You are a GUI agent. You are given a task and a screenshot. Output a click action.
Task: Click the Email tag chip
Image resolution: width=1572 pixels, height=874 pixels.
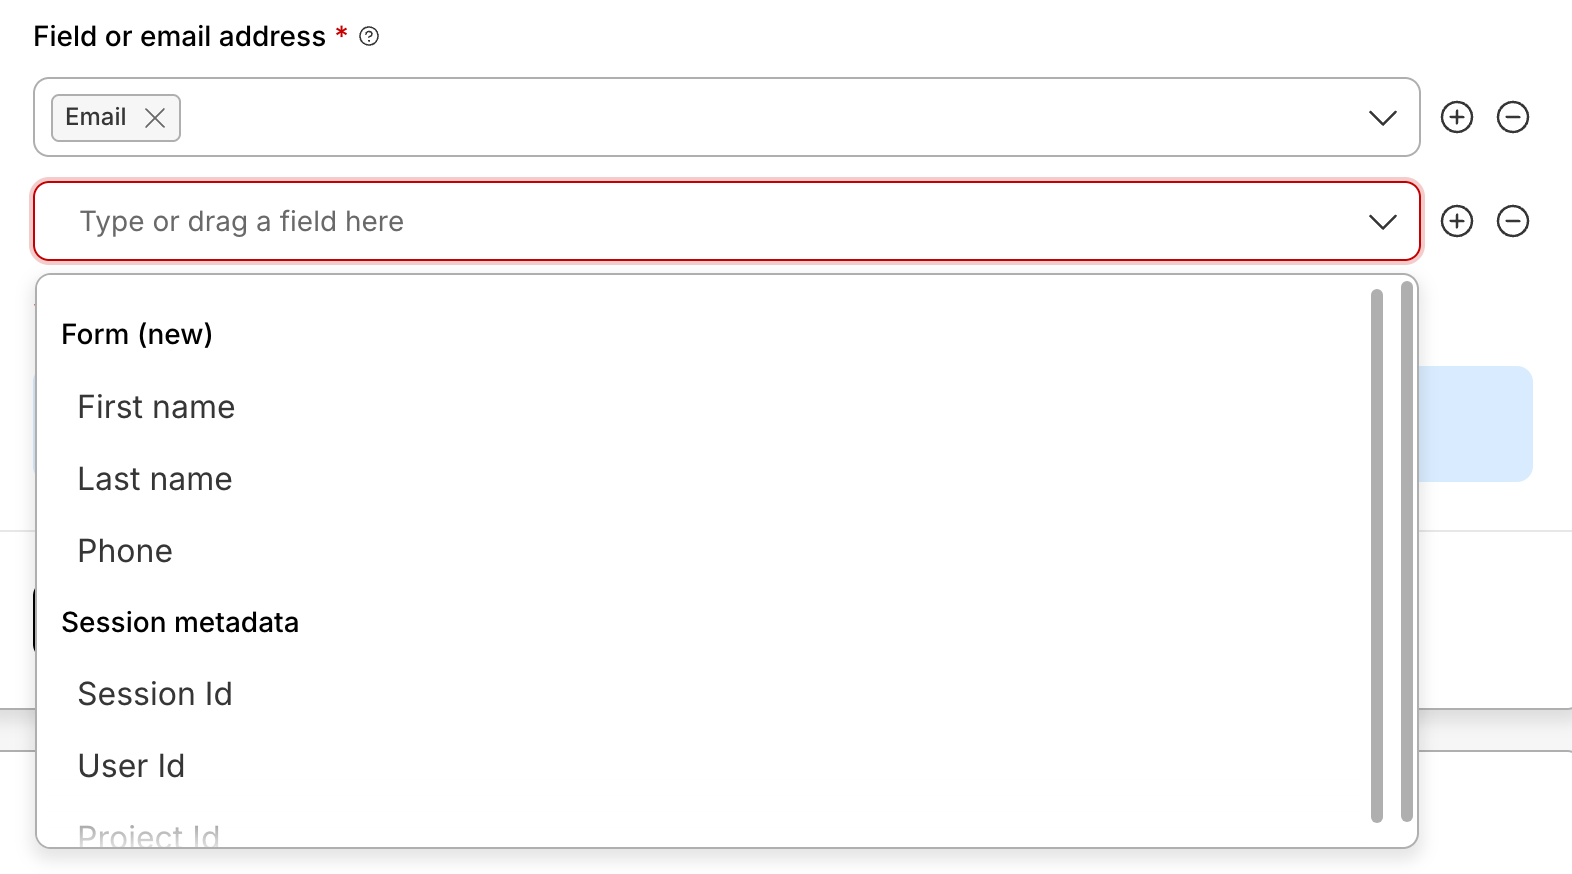pos(96,118)
